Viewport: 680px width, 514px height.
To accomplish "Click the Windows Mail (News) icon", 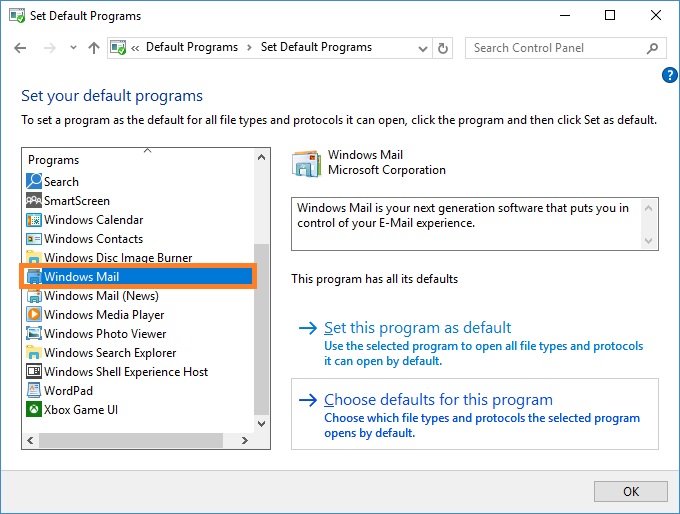I will click(x=34, y=296).
